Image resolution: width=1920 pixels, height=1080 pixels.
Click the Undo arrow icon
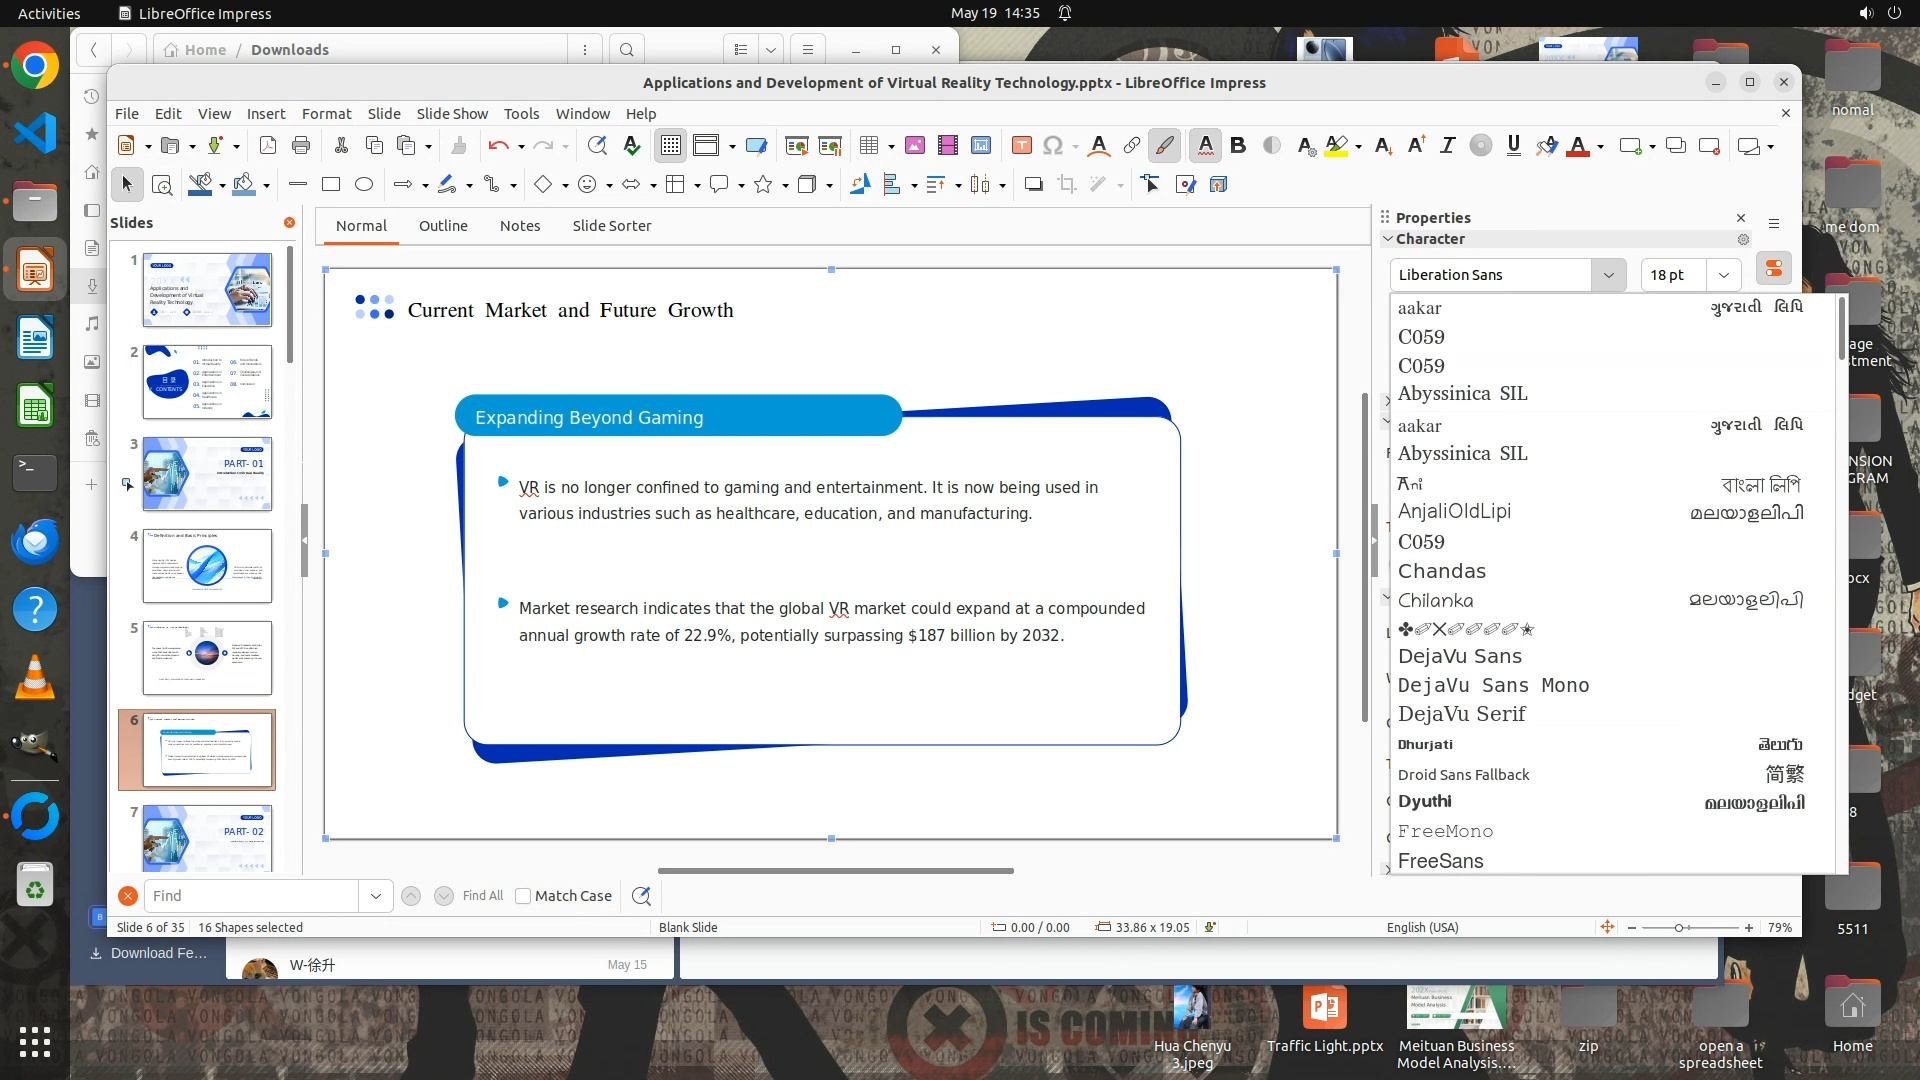497,146
